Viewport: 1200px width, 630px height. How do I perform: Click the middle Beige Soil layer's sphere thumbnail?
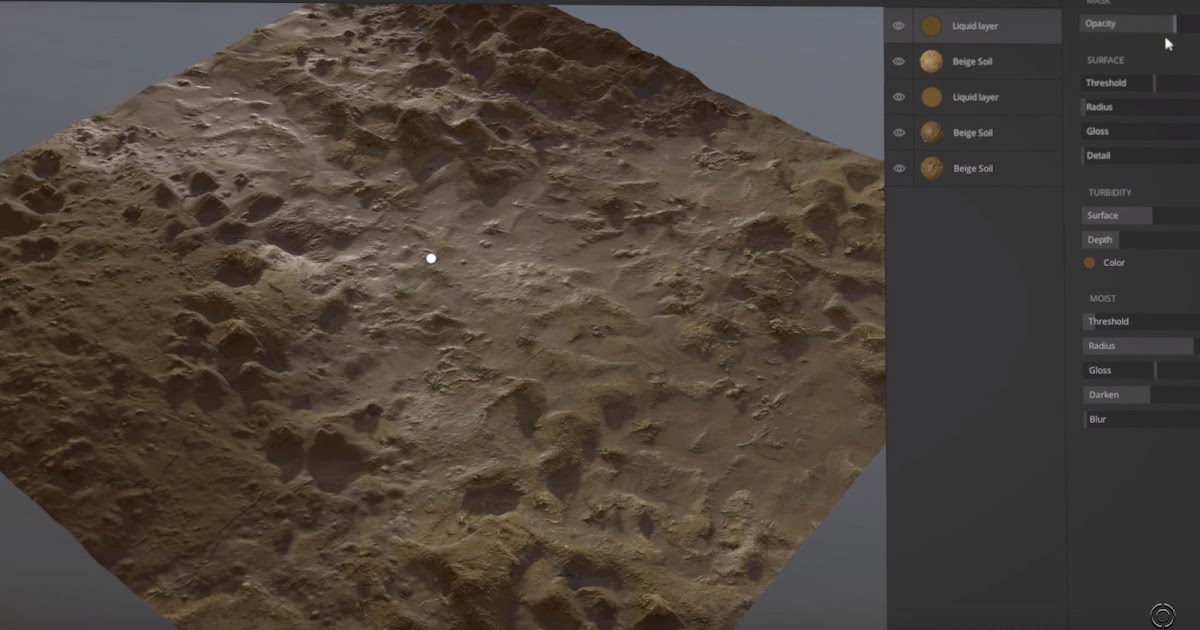tap(931, 133)
